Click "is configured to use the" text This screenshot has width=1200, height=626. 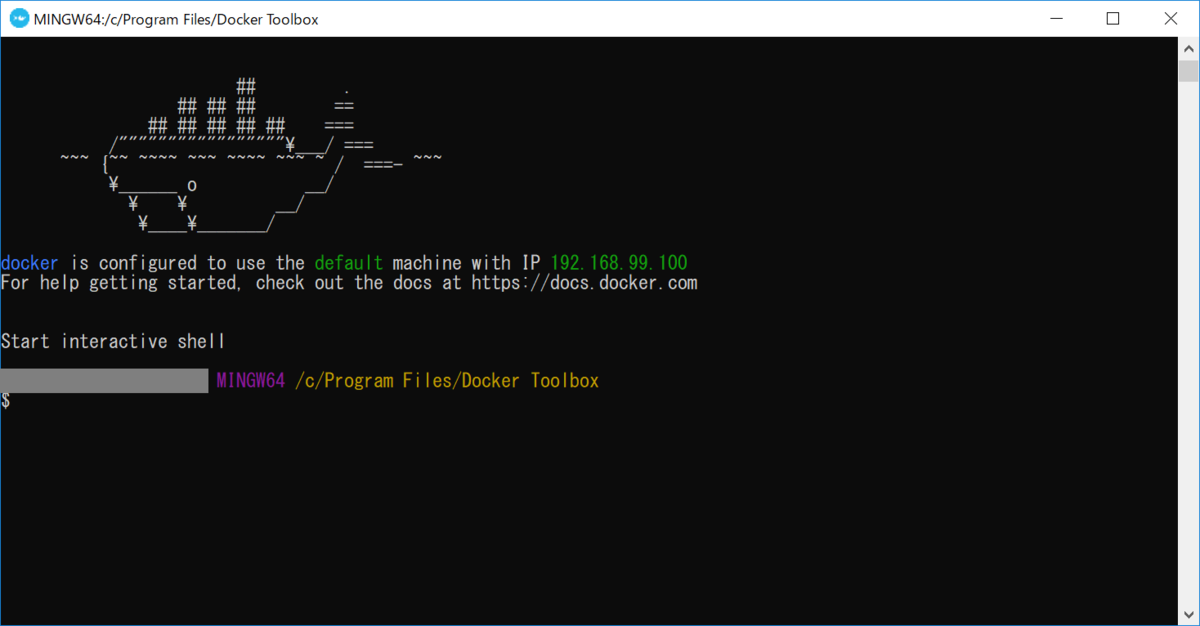[187, 263]
